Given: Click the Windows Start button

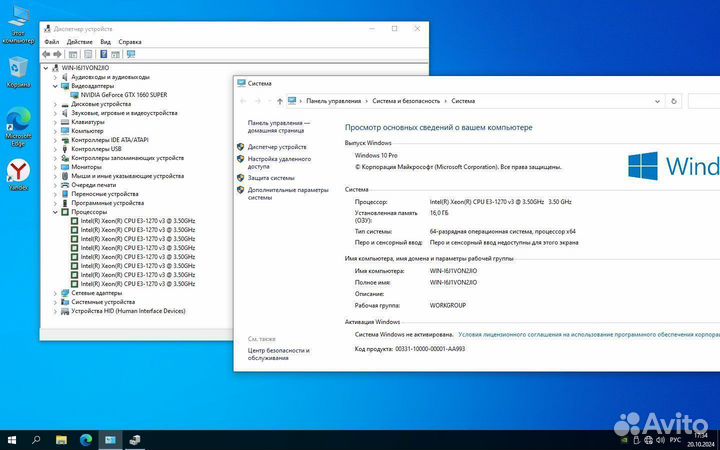Looking at the screenshot, I should (12, 440).
